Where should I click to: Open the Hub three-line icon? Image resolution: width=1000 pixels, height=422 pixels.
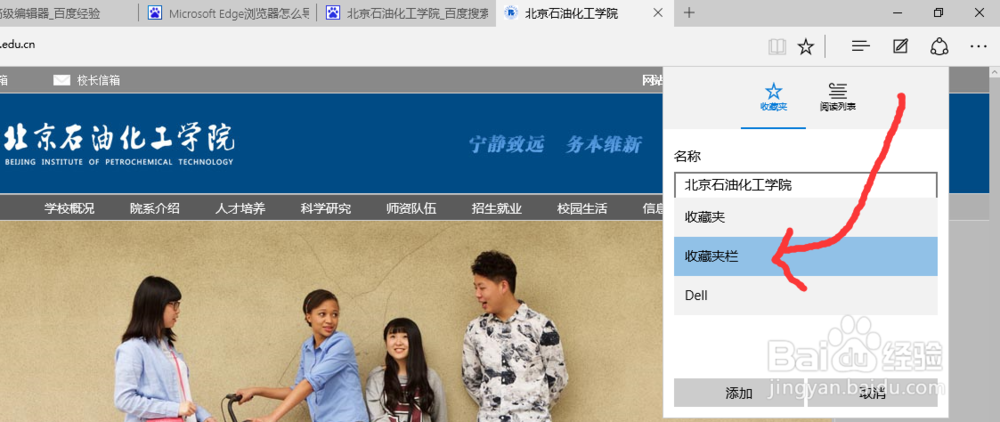click(x=861, y=47)
